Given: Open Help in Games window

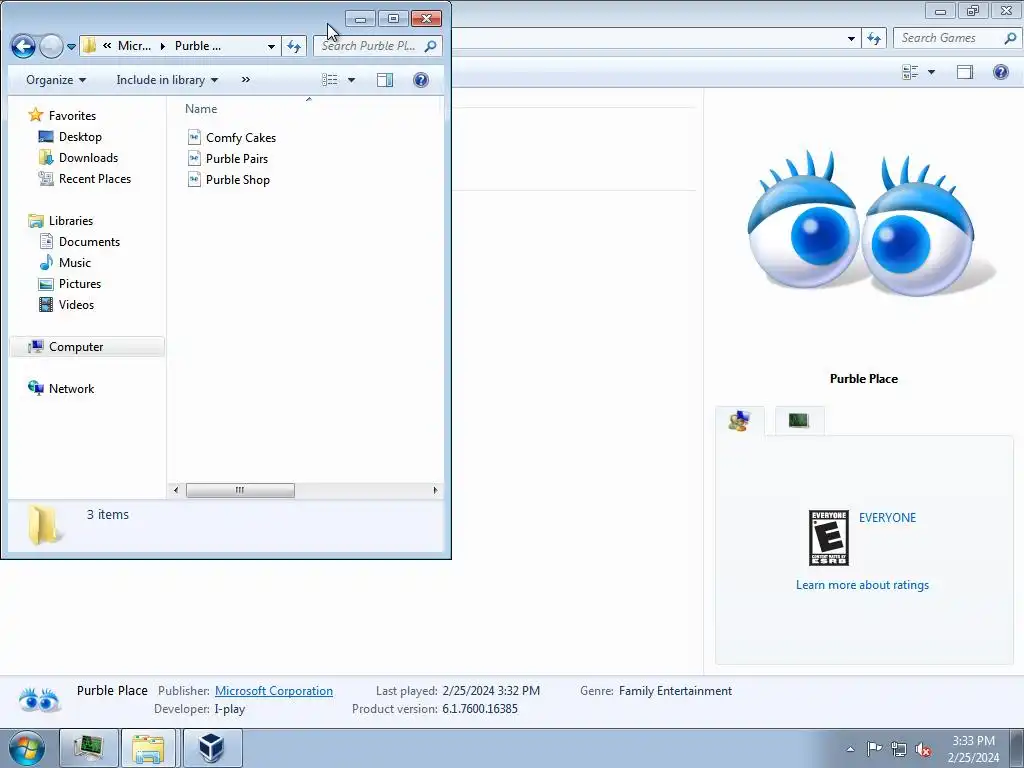Looking at the screenshot, I should 1000,72.
